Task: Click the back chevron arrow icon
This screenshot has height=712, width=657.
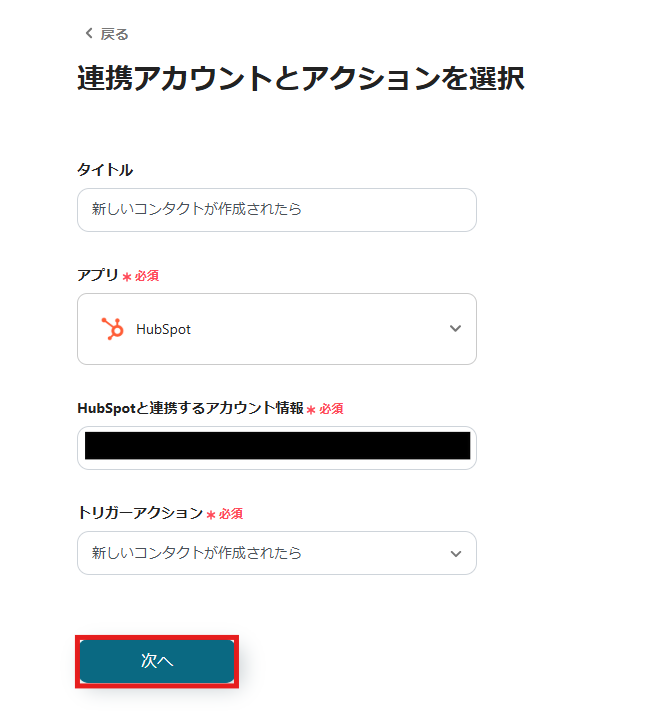Action: point(88,34)
